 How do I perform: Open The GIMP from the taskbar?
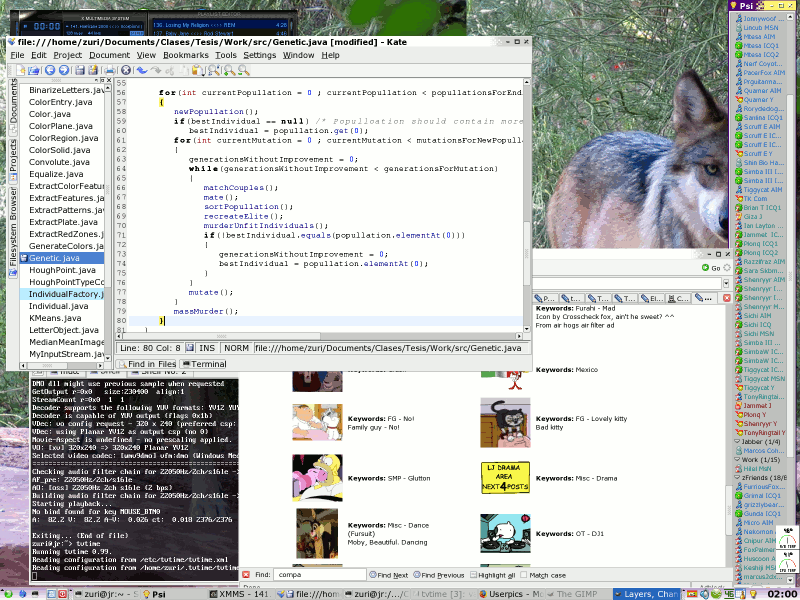(x=576, y=590)
